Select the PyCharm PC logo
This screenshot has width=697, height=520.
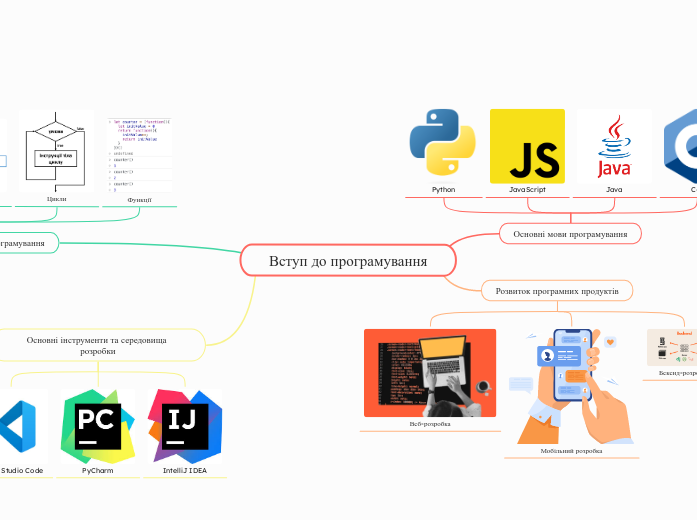click(x=98, y=427)
